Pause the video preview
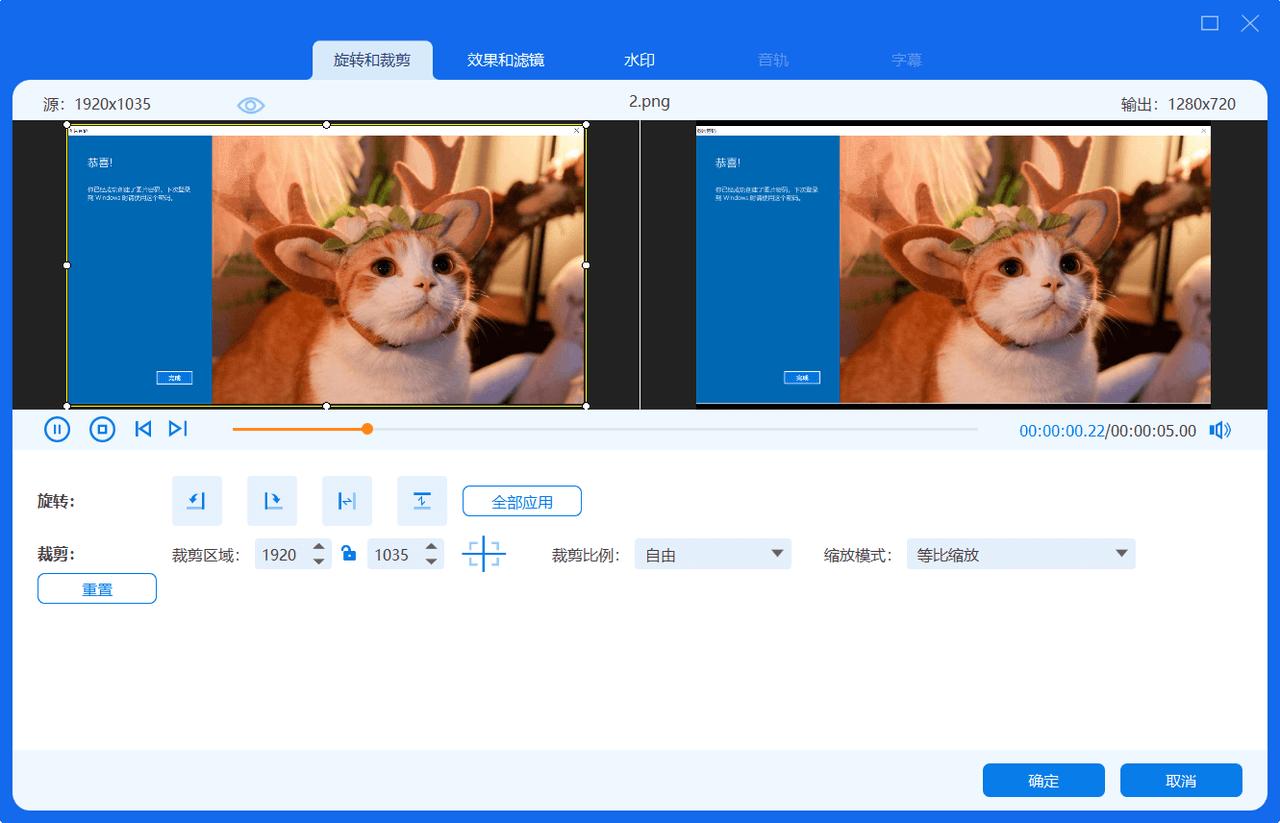 pos(57,428)
